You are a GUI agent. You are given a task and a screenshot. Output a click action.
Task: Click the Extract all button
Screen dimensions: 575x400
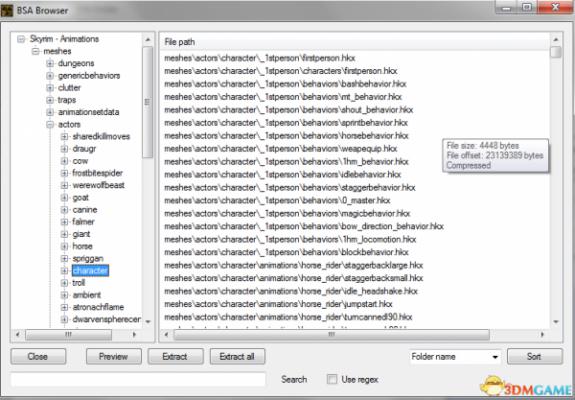pyautogui.click(x=237, y=356)
